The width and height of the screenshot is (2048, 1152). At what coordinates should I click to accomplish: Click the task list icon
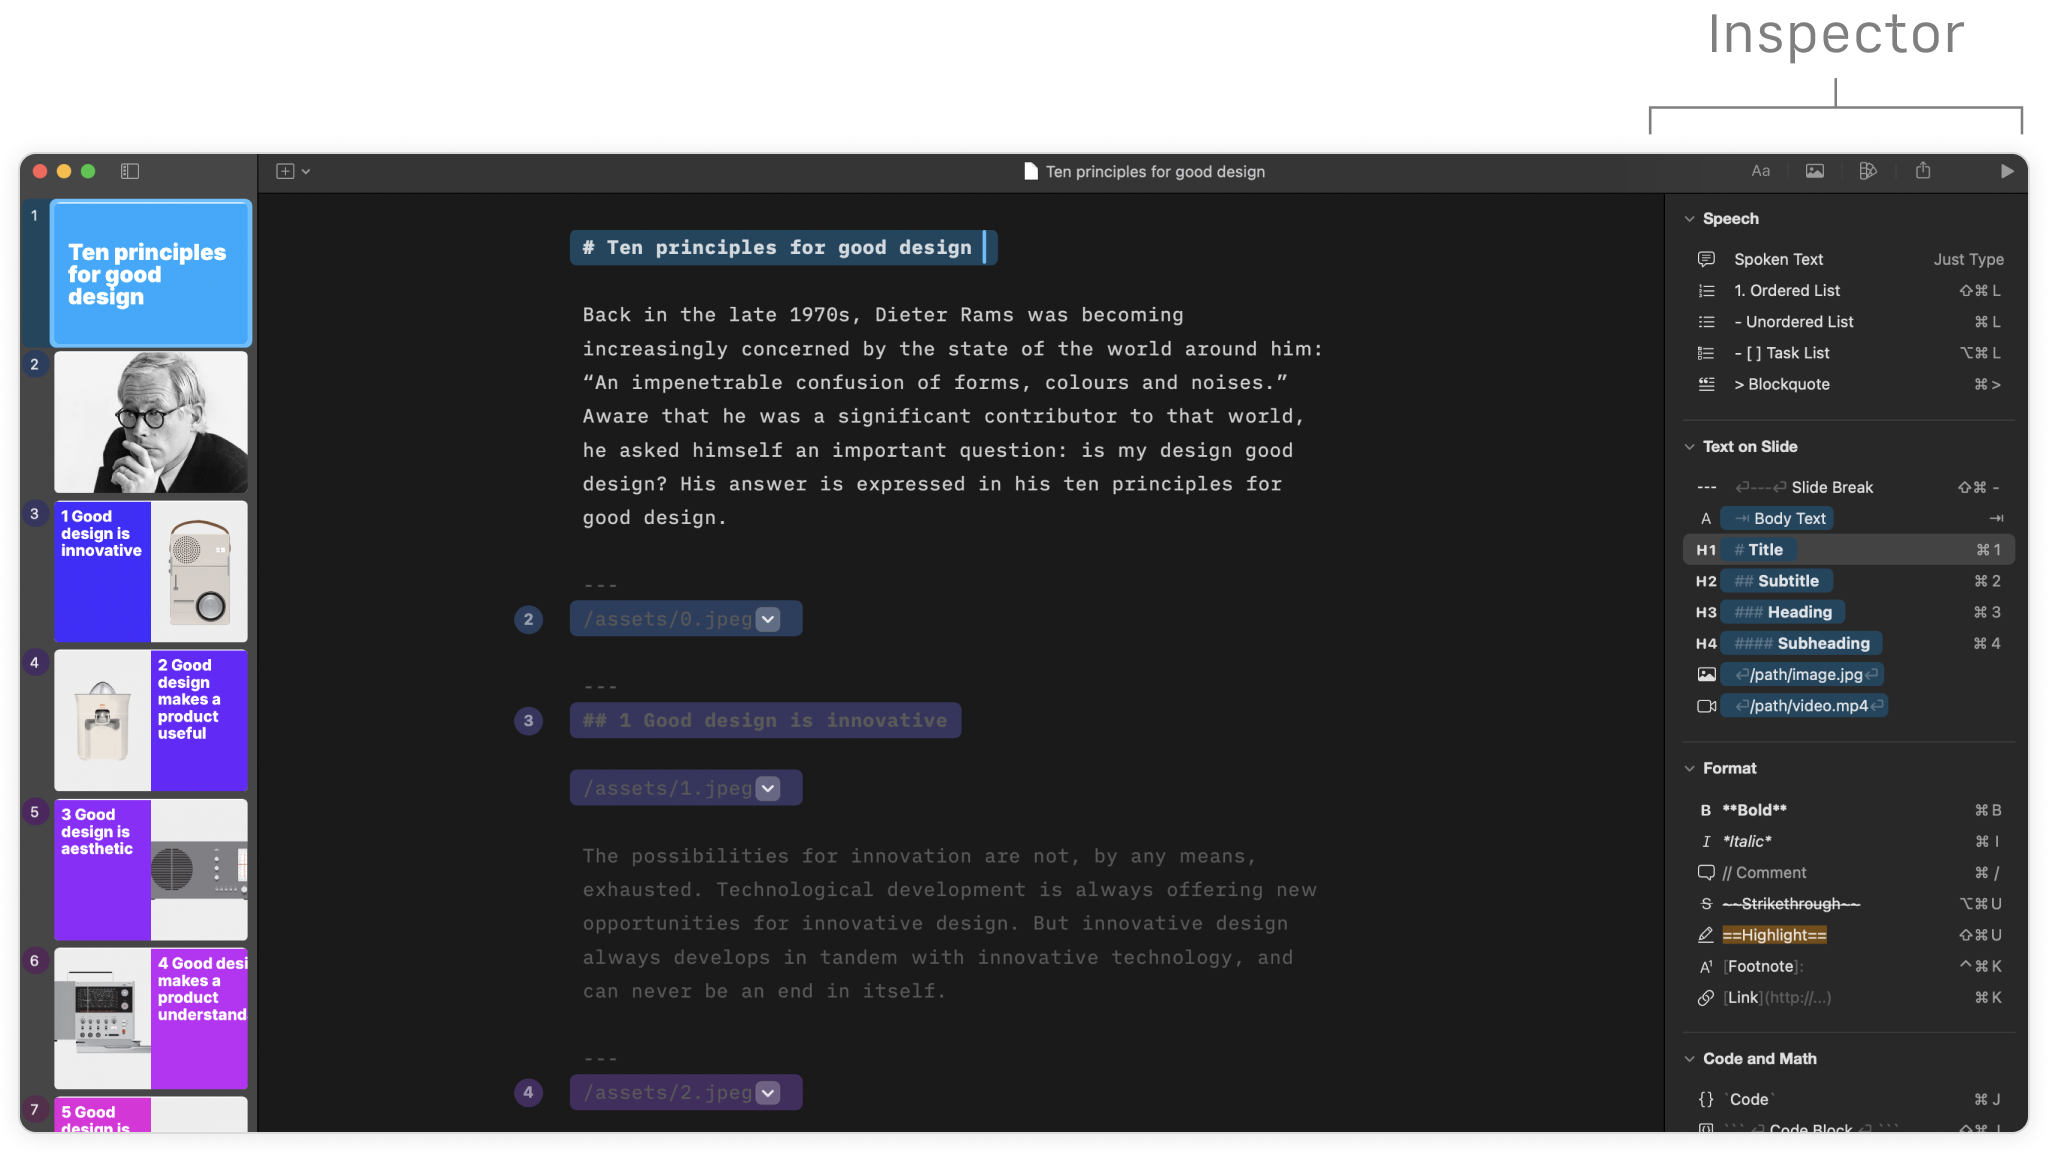tap(1706, 353)
